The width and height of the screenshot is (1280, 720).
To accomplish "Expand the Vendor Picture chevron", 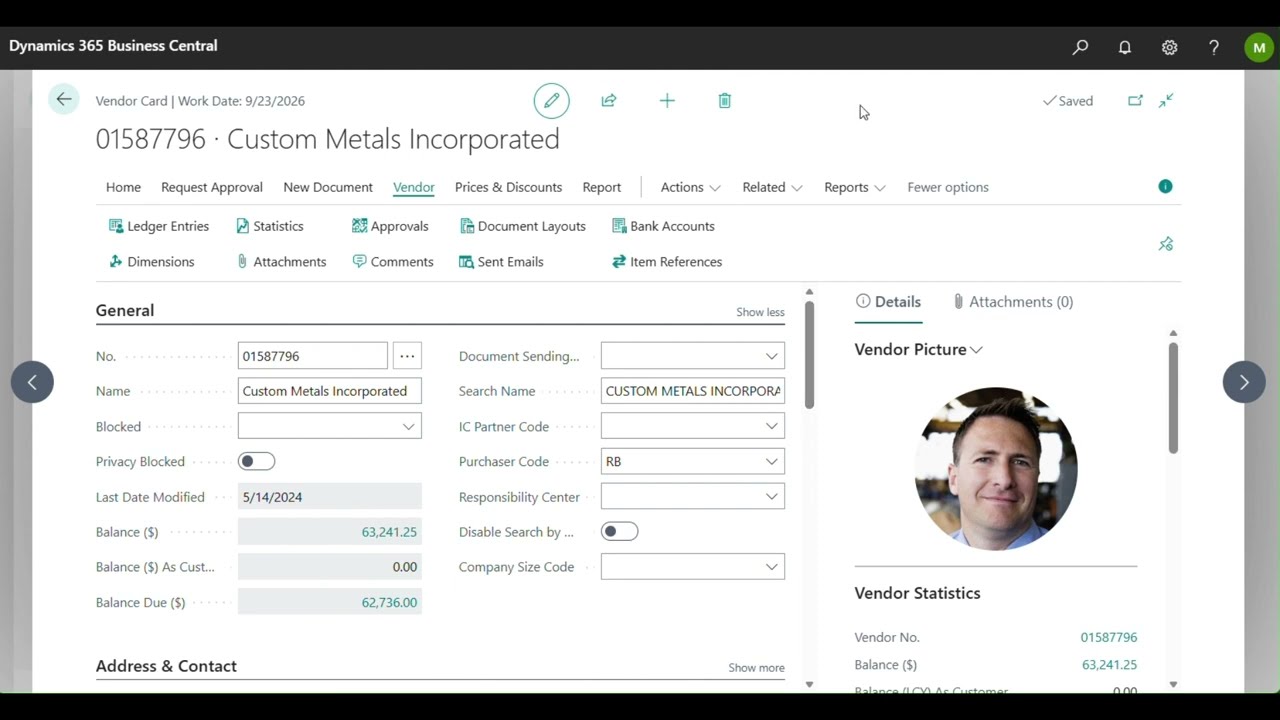I will click(x=976, y=350).
